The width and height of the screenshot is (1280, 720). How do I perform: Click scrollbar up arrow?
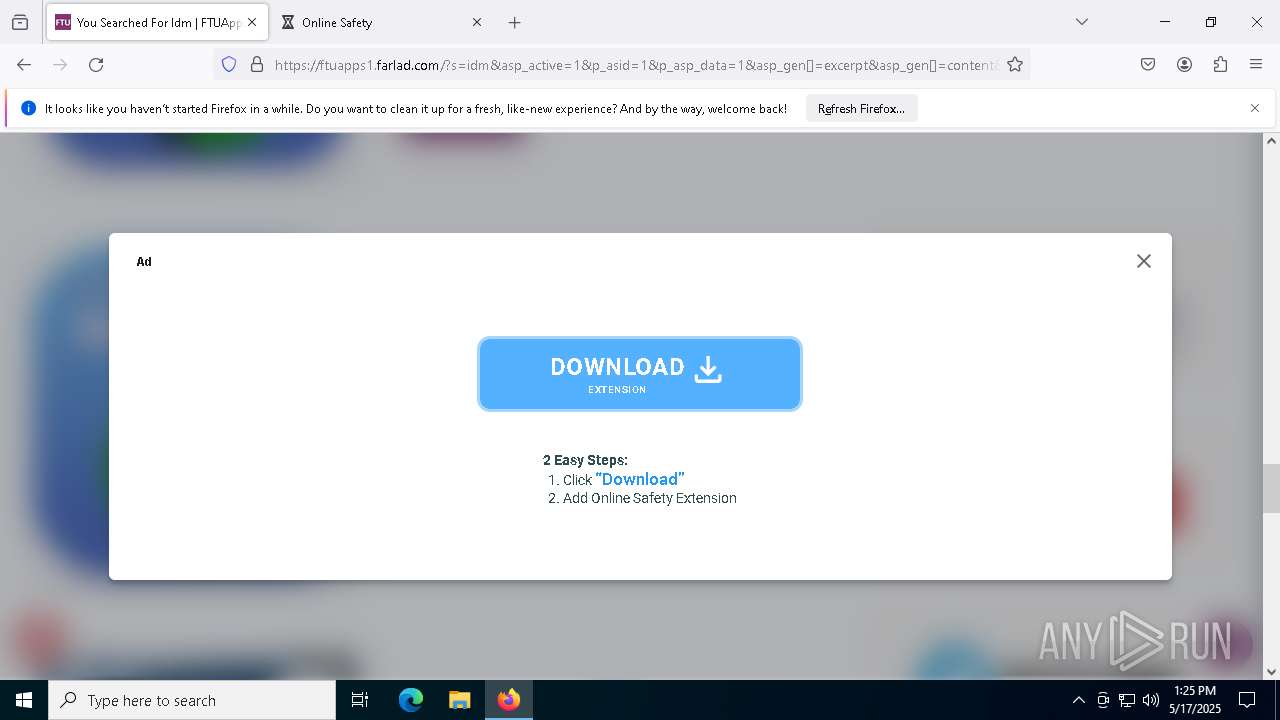[1271, 141]
